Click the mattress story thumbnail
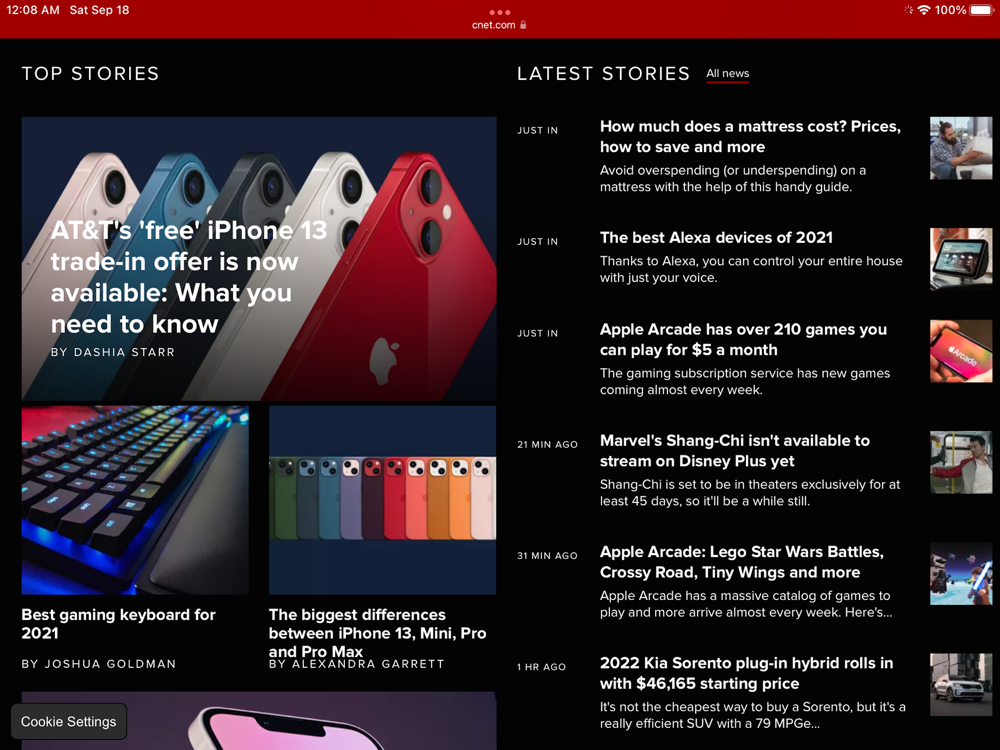Image resolution: width=1000 pixels, height=750 pixels. [960, 148]
